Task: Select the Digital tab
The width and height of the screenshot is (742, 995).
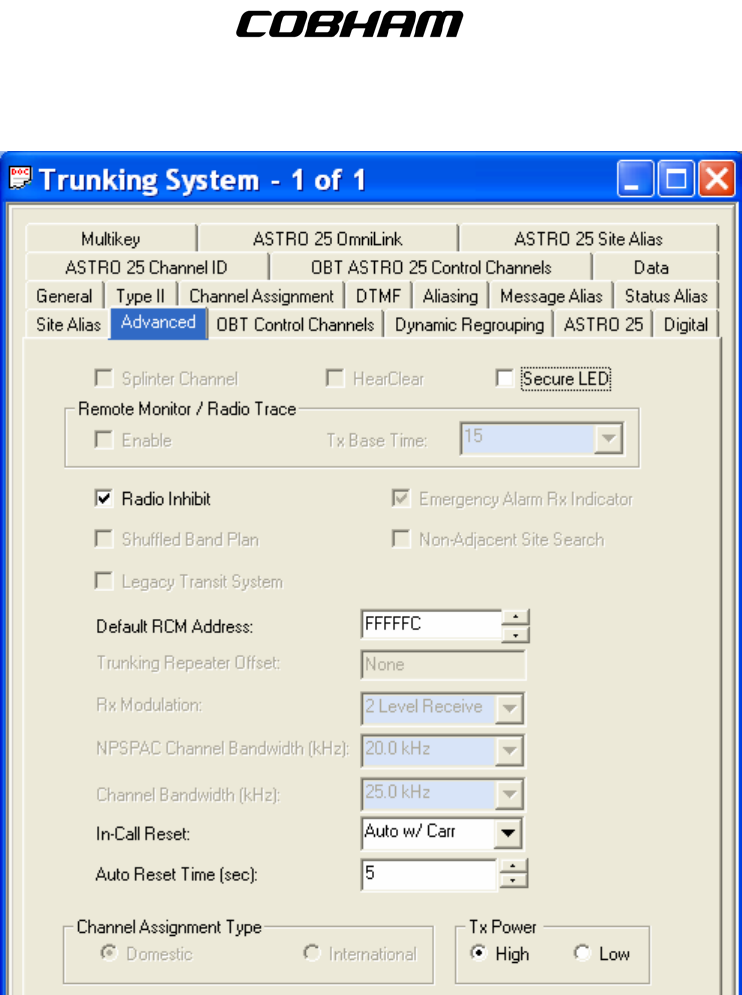Action: pyautogui.click(x=686, y=324)
